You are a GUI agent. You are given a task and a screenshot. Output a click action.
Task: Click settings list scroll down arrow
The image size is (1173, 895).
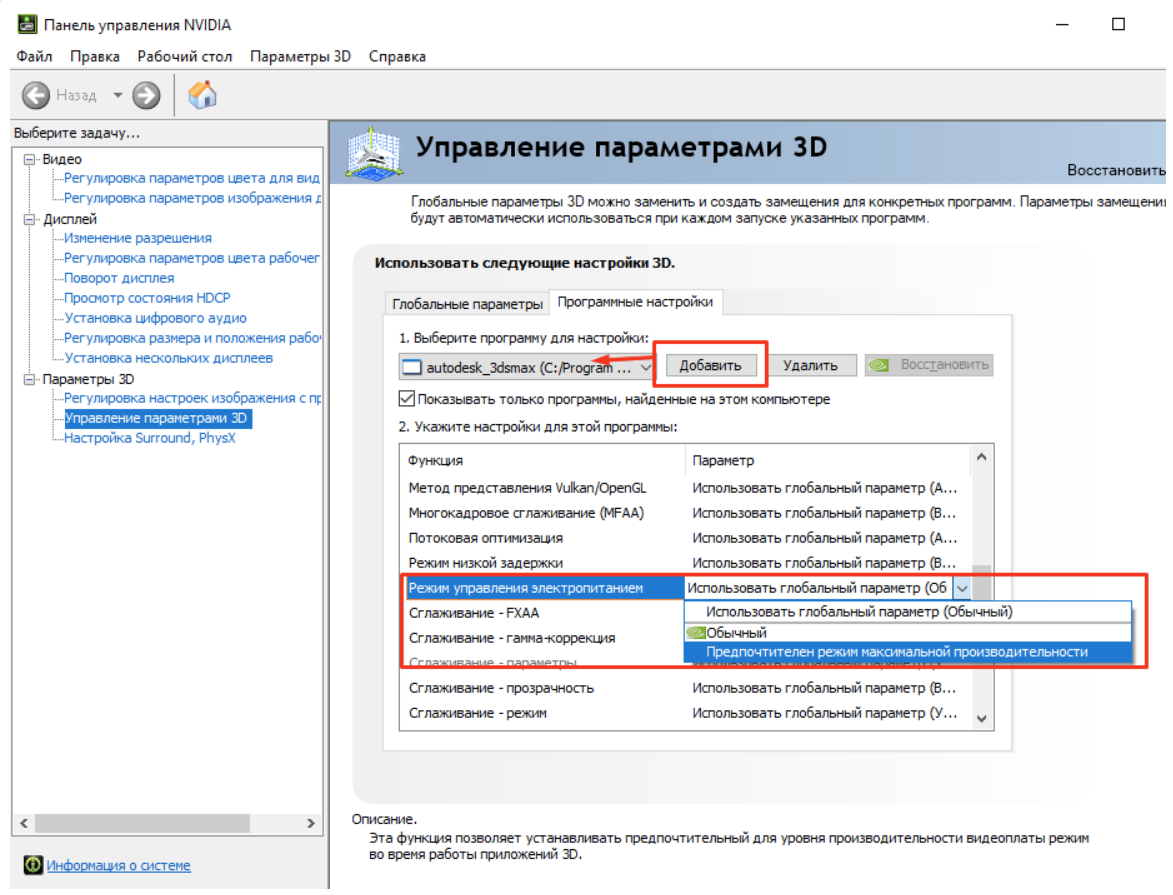(982, 718)
